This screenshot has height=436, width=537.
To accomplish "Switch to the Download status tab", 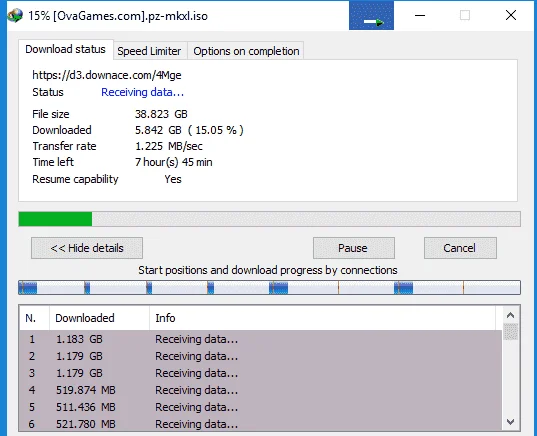I will pos(65,49).
